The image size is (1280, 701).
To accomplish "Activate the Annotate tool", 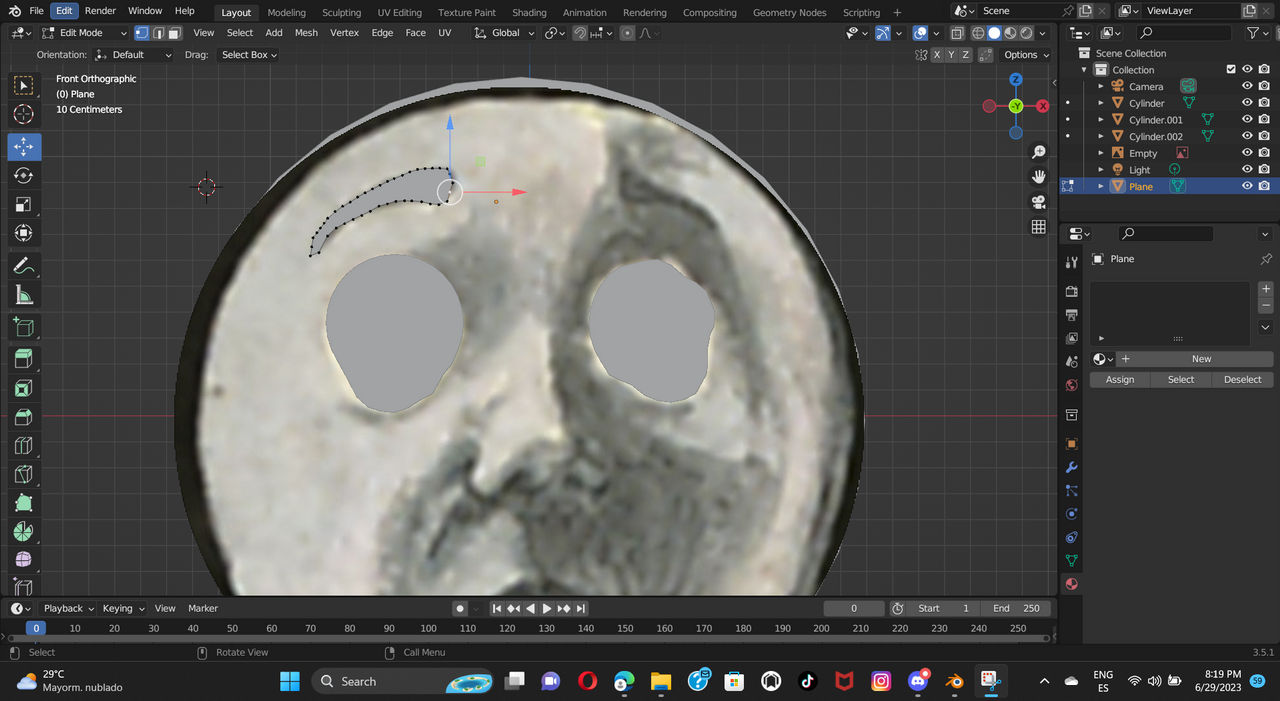I will point(24,266).
